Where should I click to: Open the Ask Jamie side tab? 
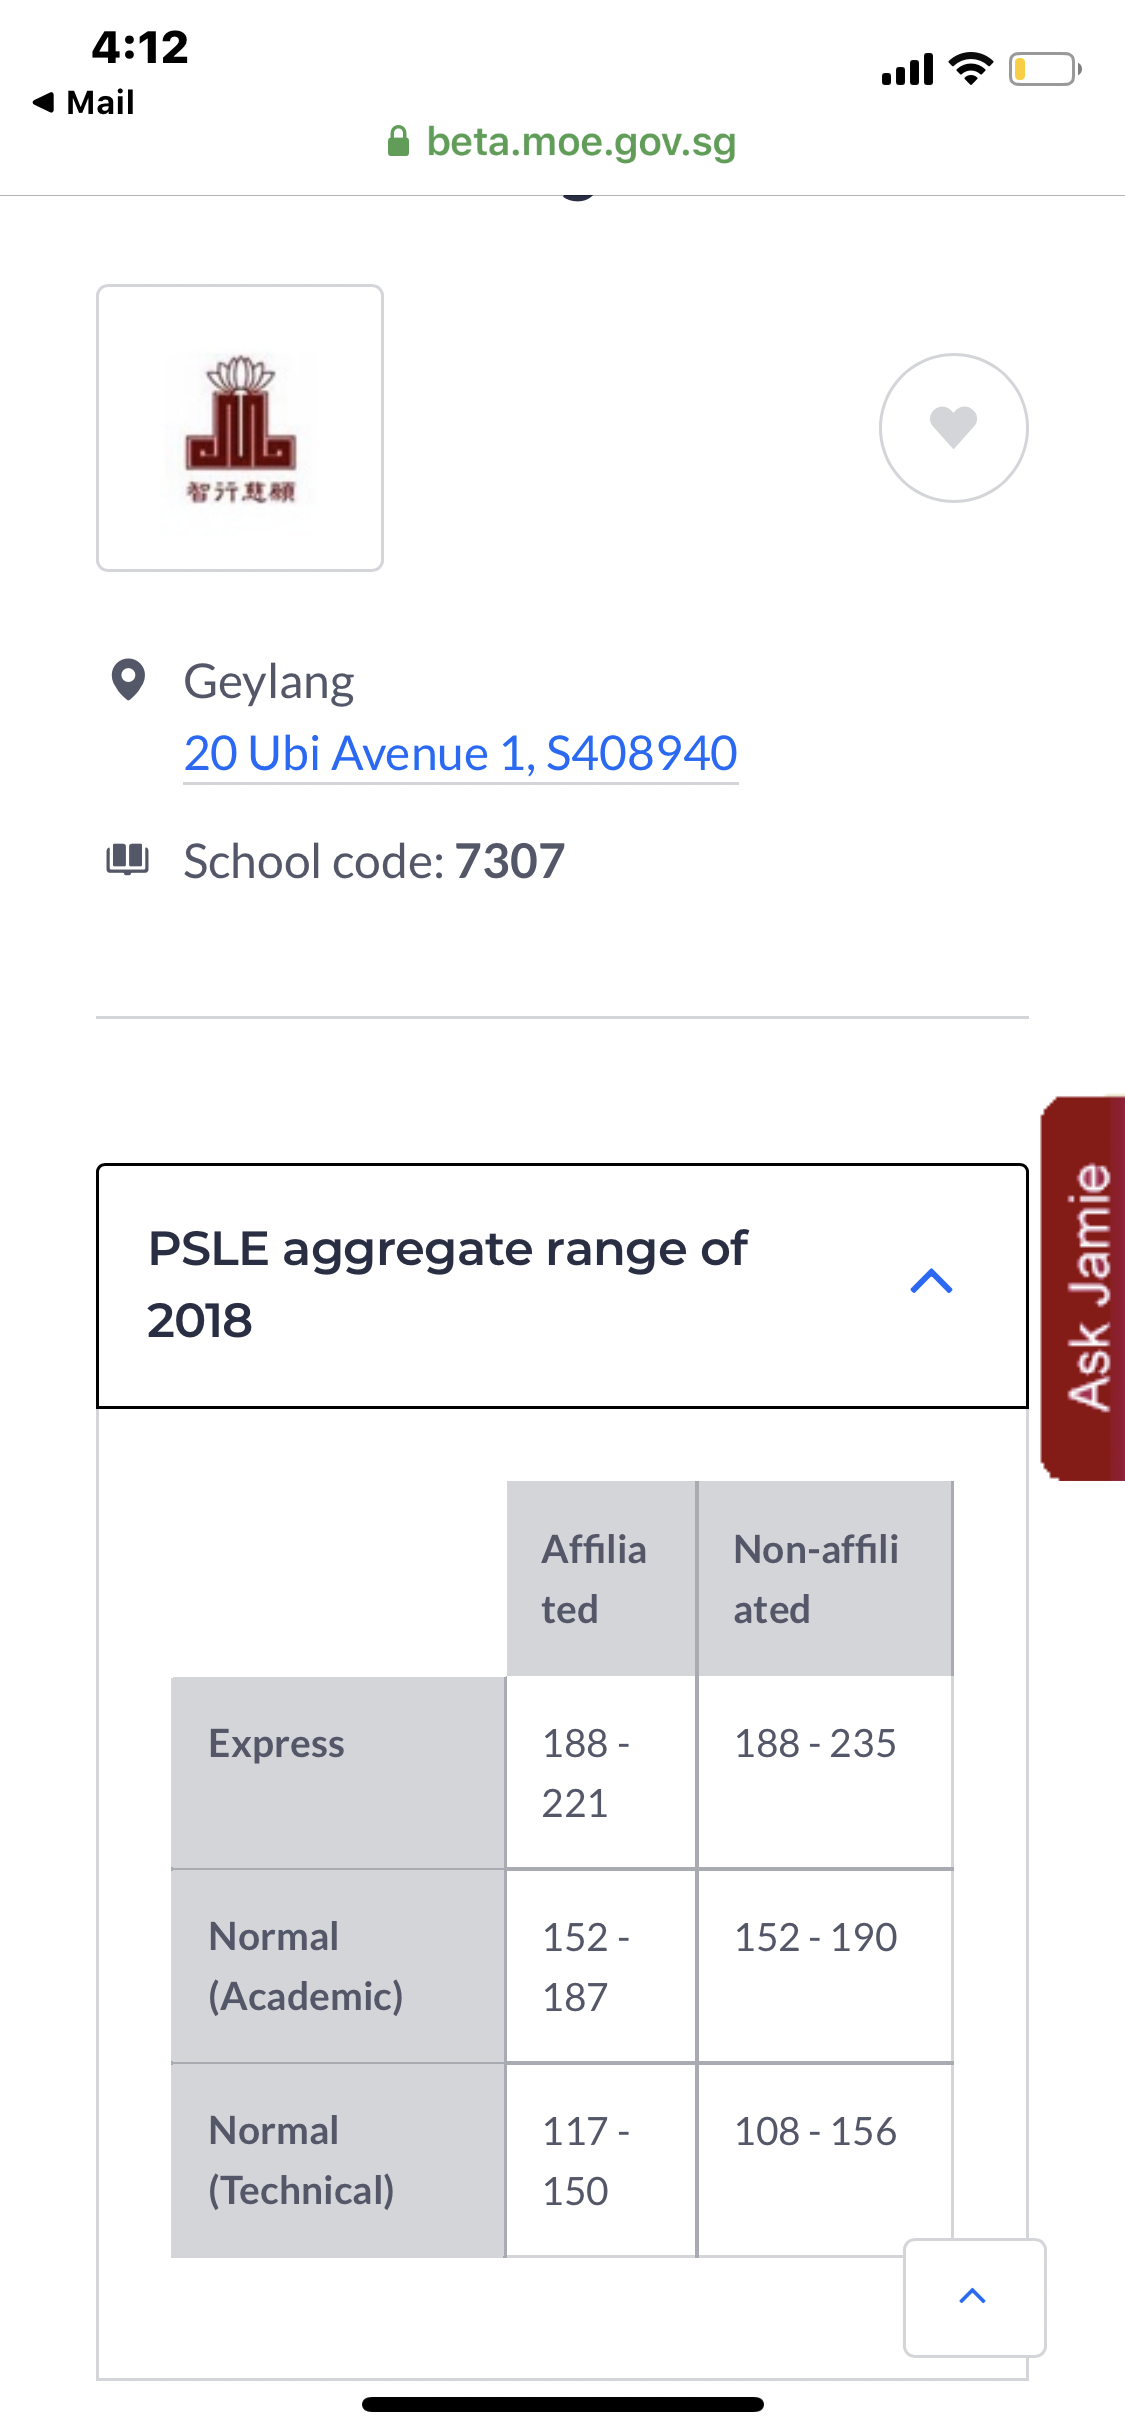[1086, 1288]
